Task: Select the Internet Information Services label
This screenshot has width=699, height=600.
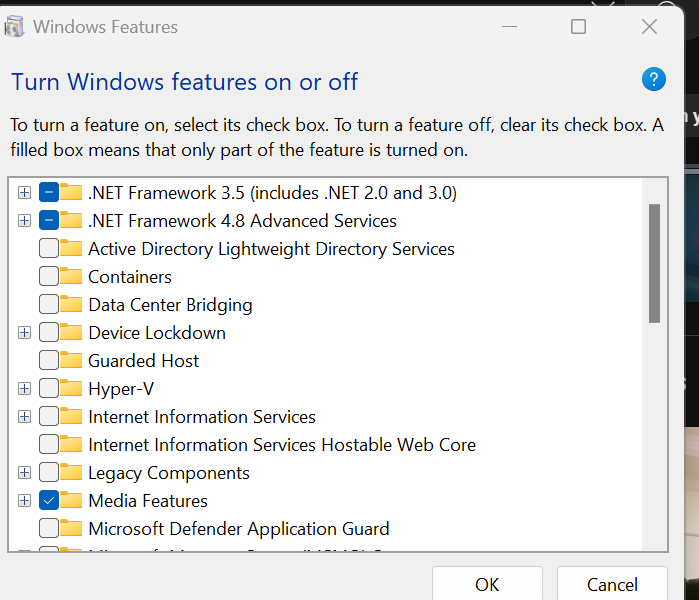Action: coord(202,417)
